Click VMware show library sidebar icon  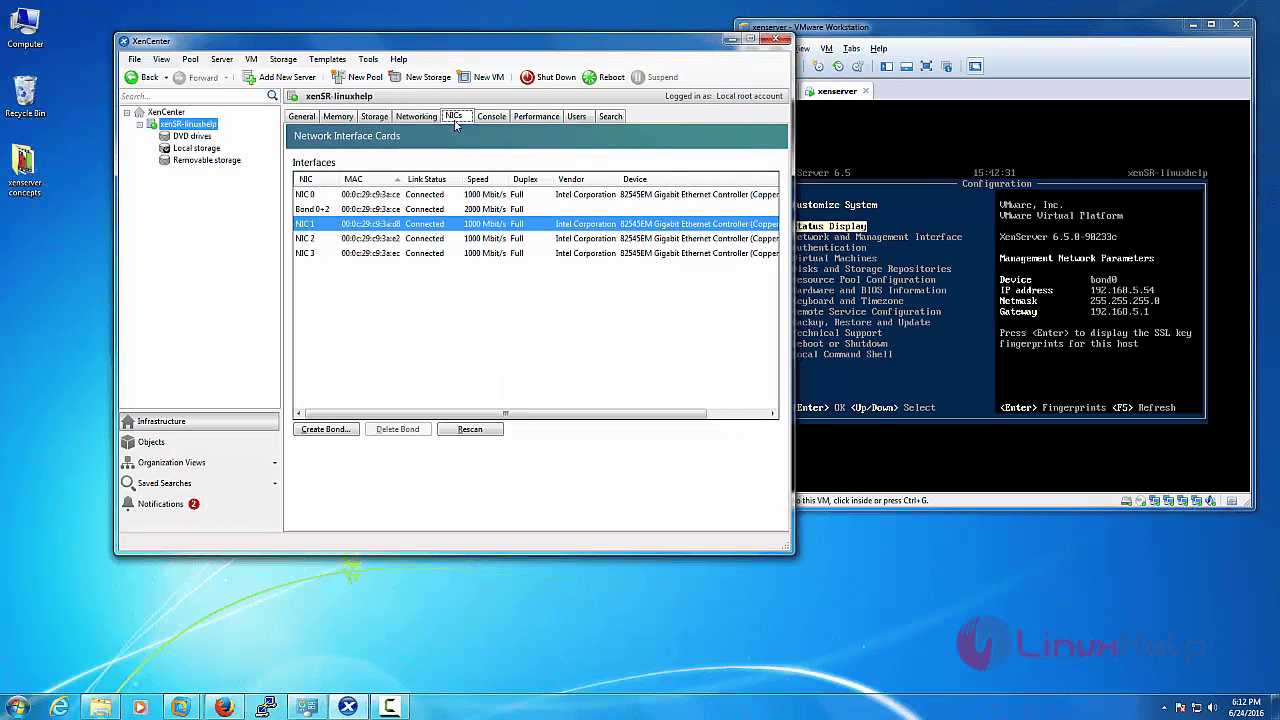pos(886,66)
